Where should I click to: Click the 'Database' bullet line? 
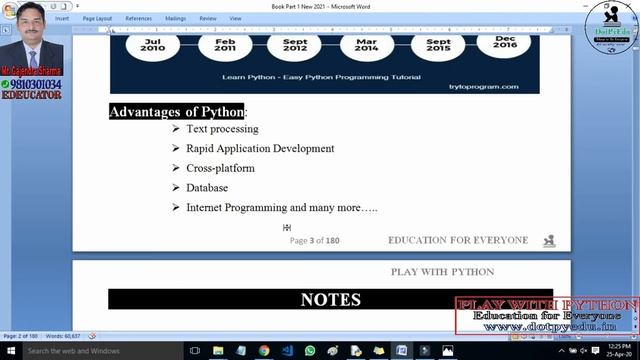[207, 188]
